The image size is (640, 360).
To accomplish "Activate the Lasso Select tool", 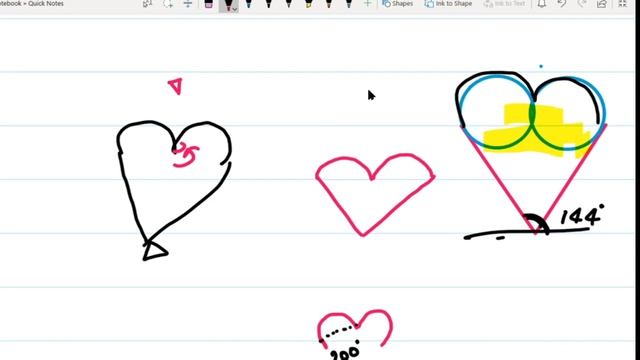I will point(168,4).
